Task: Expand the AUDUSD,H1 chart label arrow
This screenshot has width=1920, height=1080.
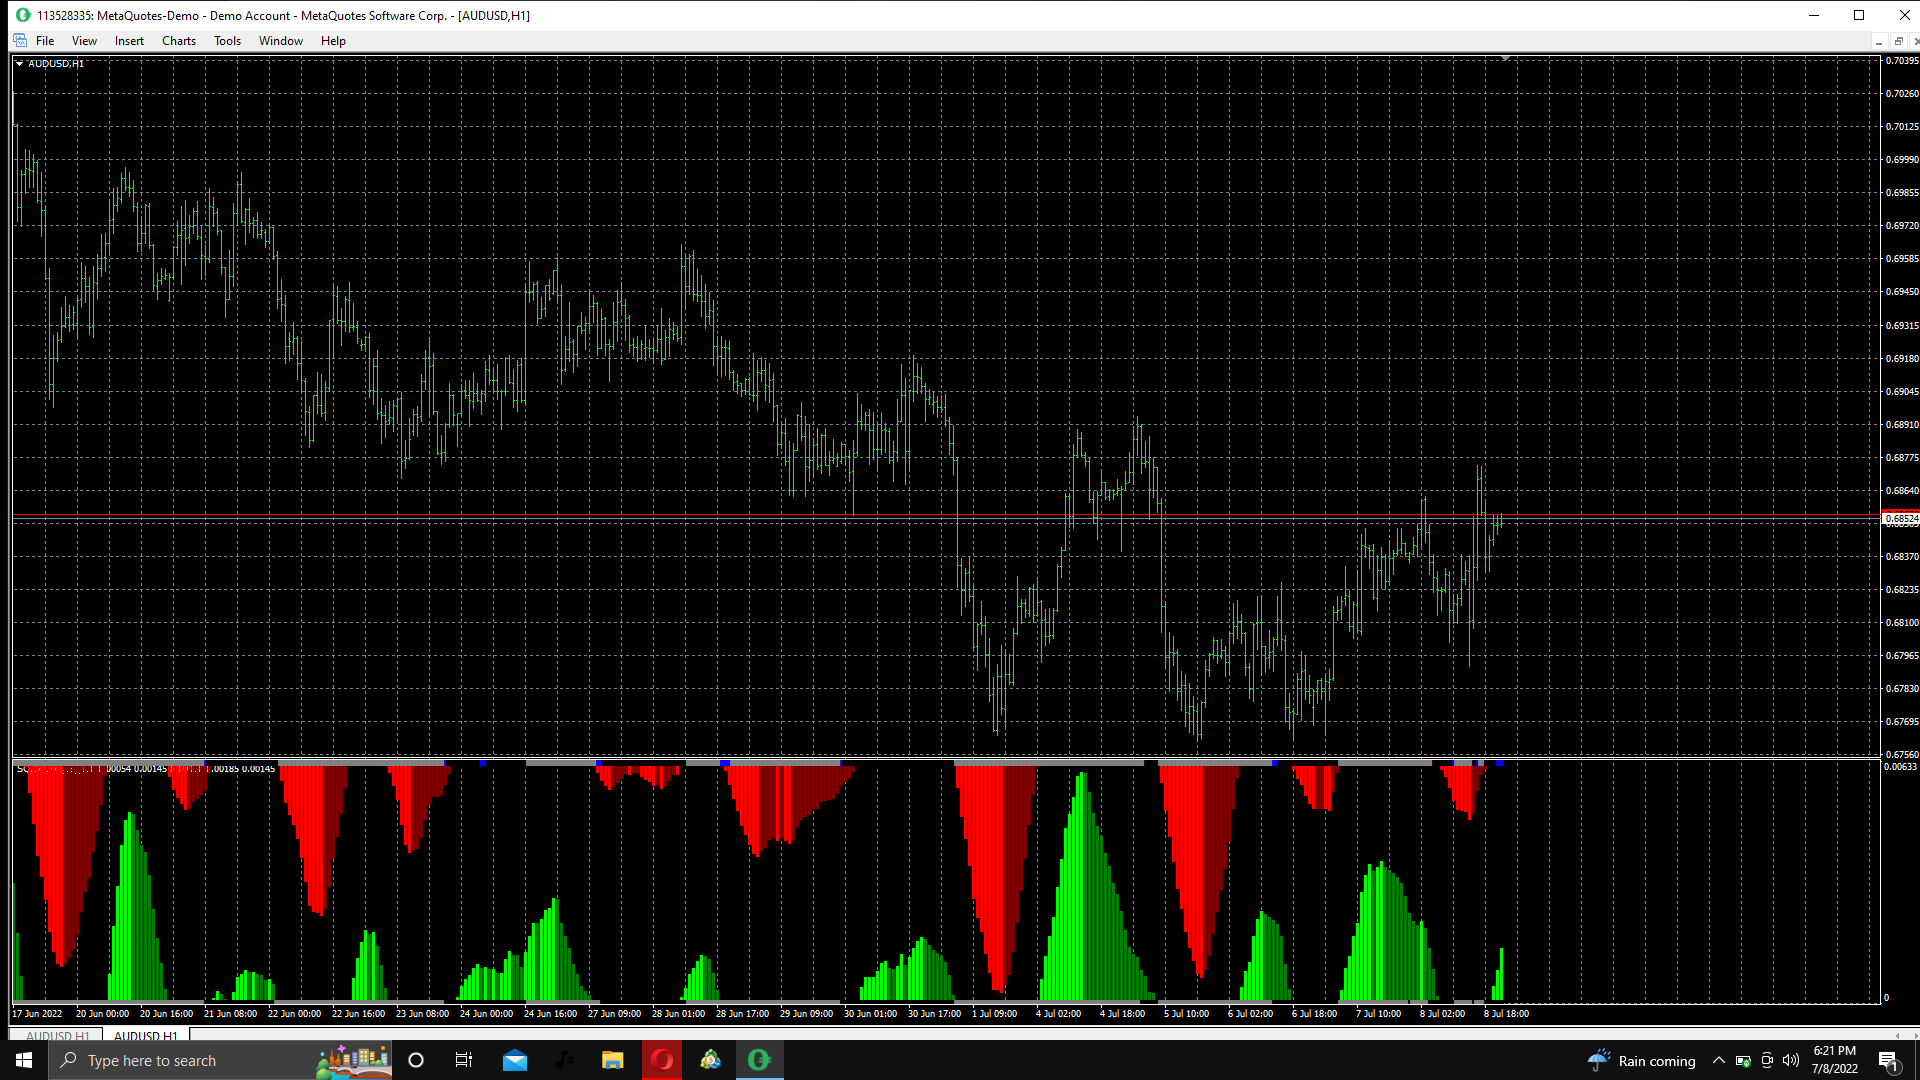Action: pos(19,63)
